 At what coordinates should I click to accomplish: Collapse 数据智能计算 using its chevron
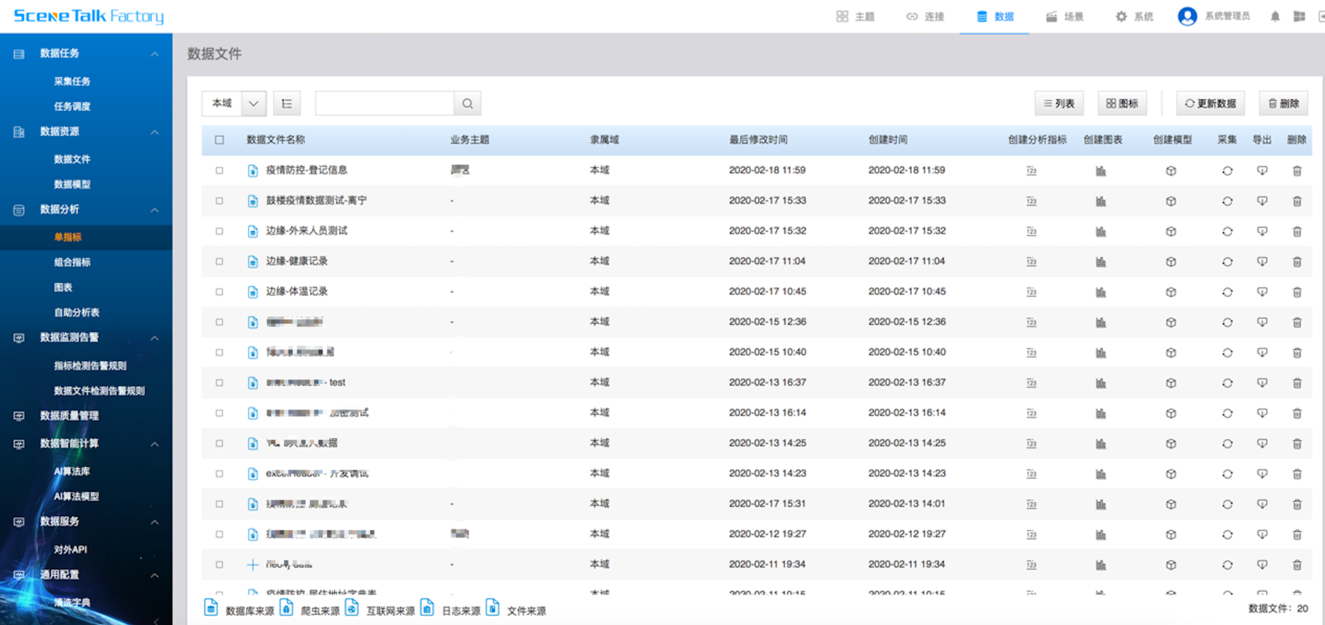coord(154,444)
